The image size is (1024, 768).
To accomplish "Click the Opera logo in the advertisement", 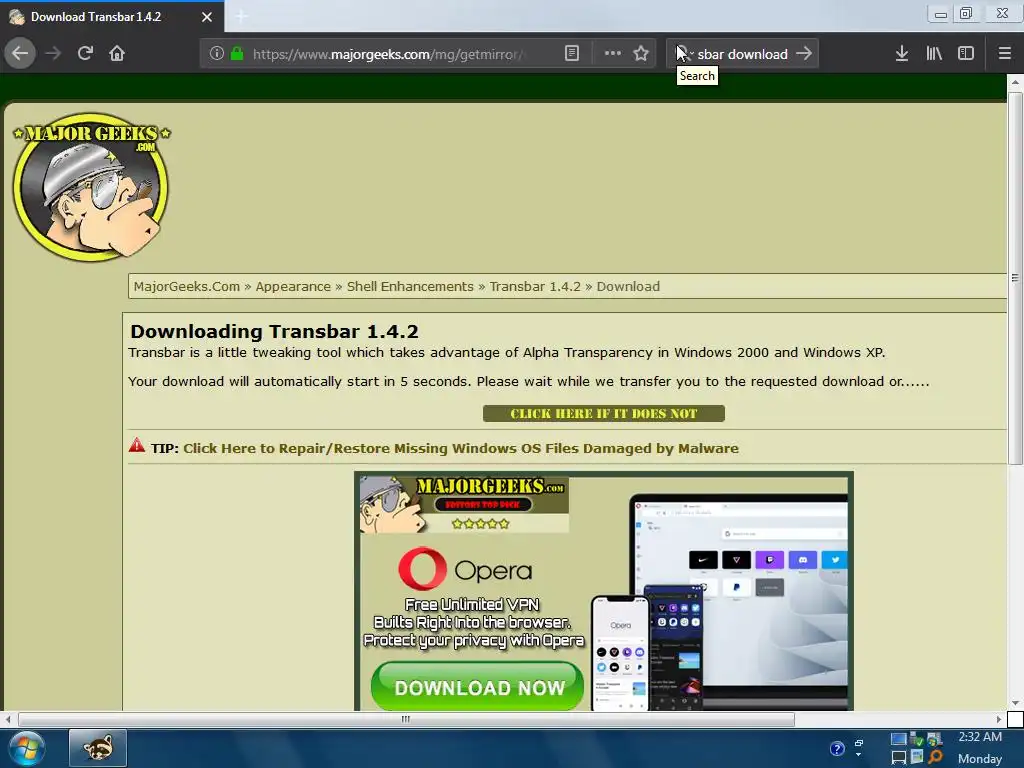I will 465,569.
